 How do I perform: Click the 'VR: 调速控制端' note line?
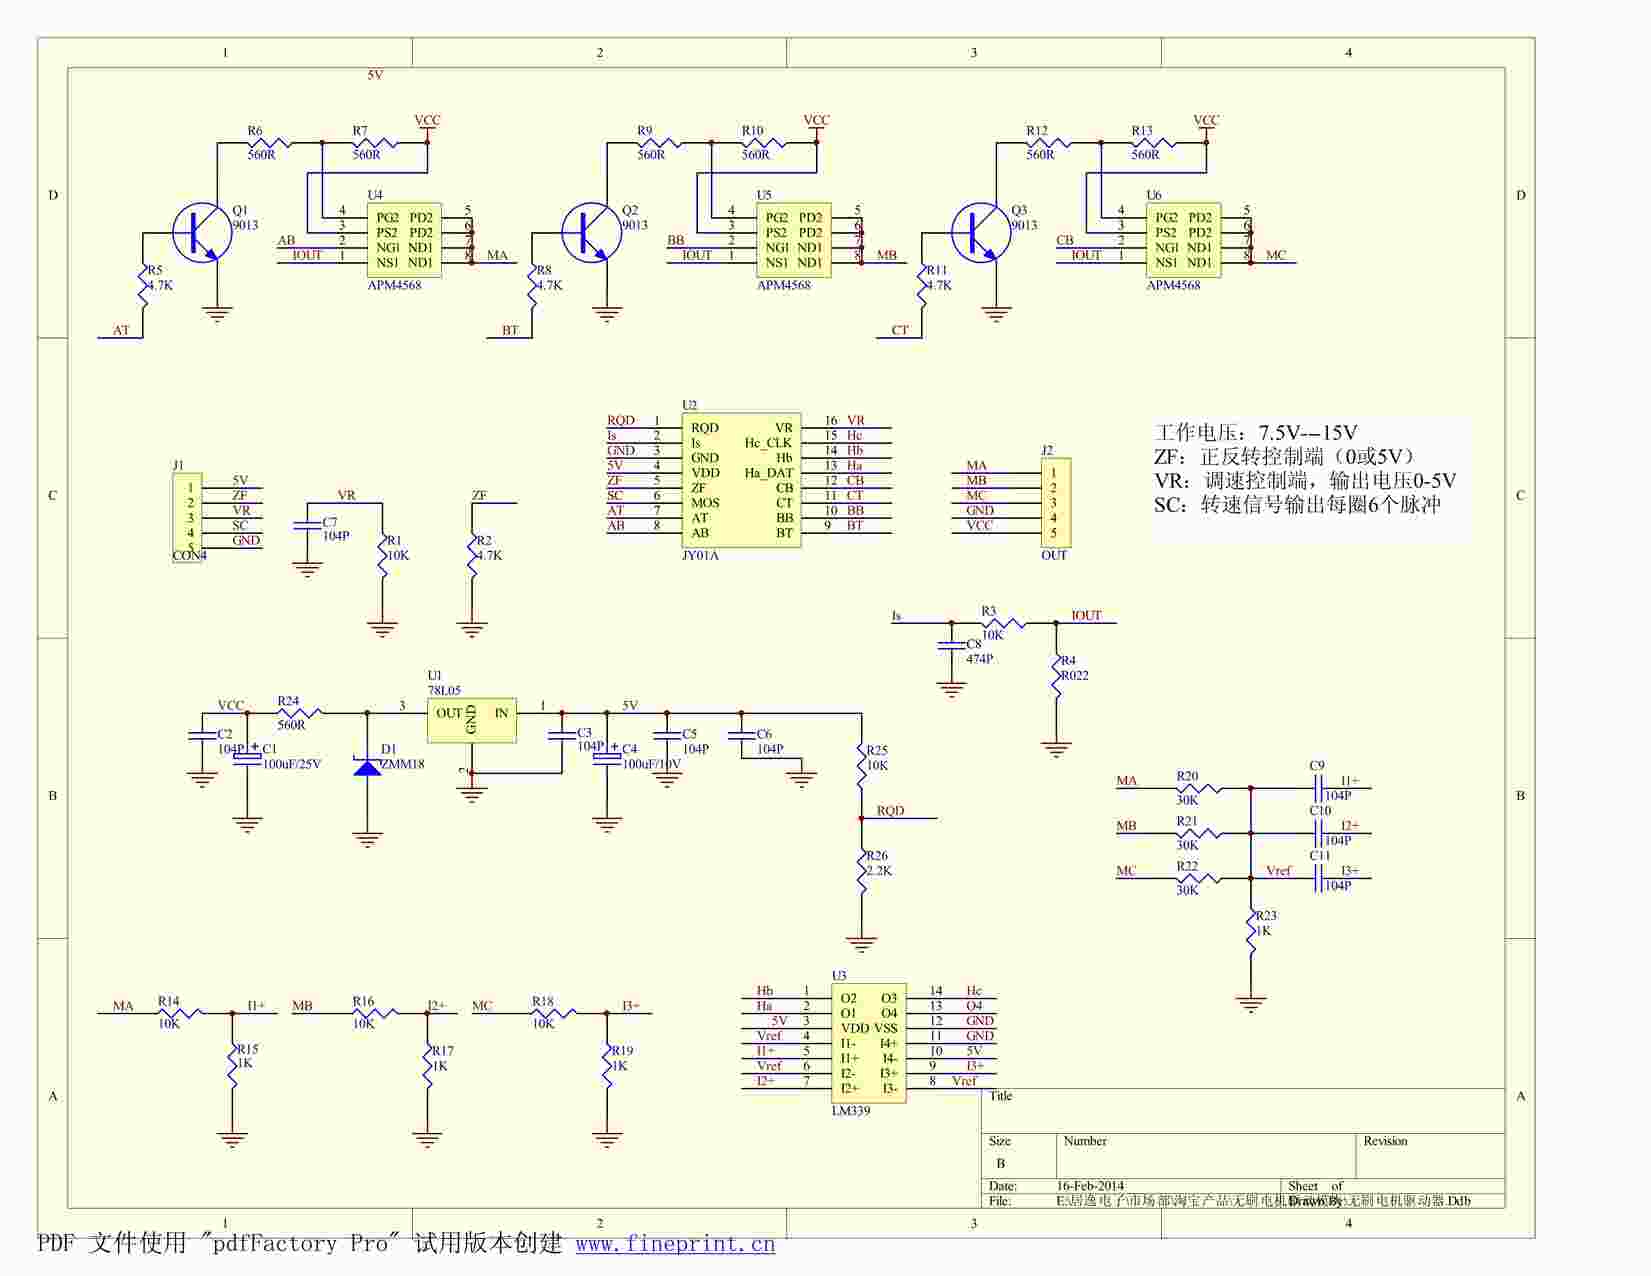[1305, 481]
